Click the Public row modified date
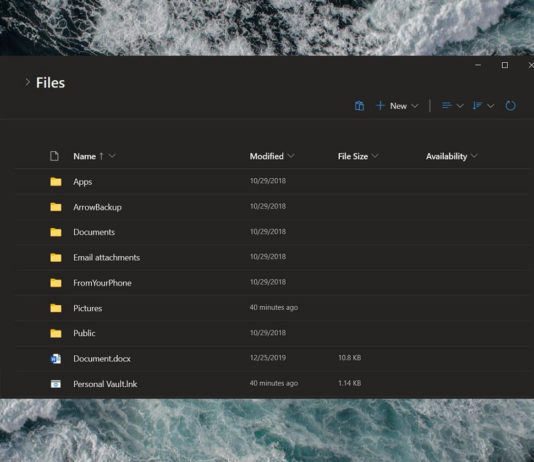This screenshot has width=534, height=462. tap(268, 333)
